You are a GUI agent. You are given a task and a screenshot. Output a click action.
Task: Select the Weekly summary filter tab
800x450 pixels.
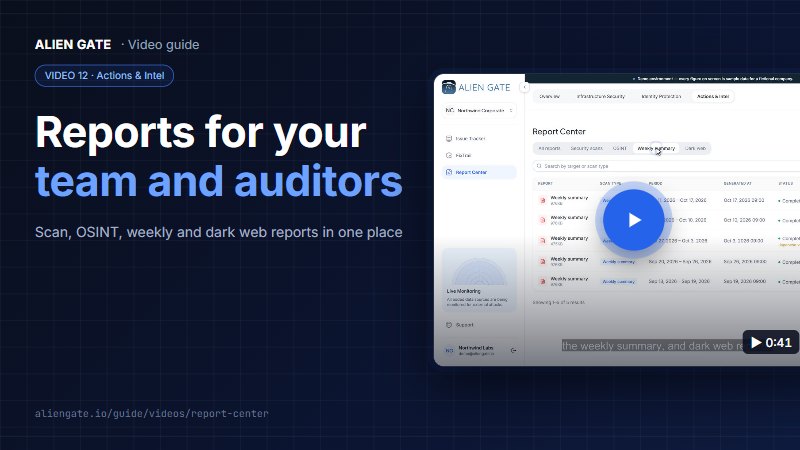point(656,148)
